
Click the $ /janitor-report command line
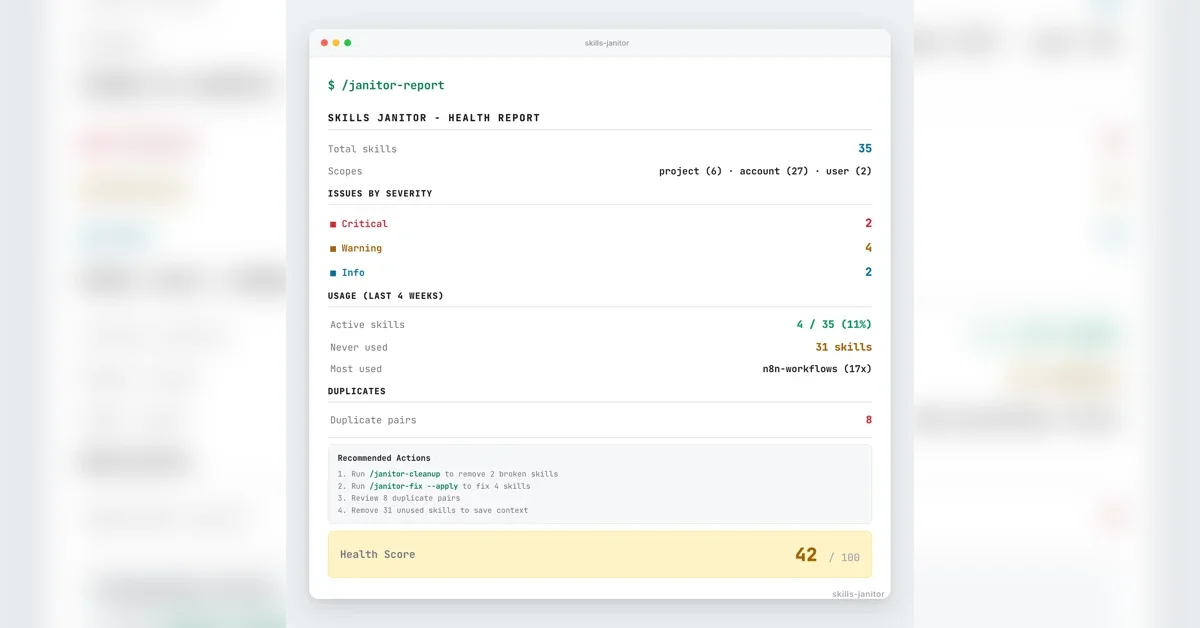(386, 85)
